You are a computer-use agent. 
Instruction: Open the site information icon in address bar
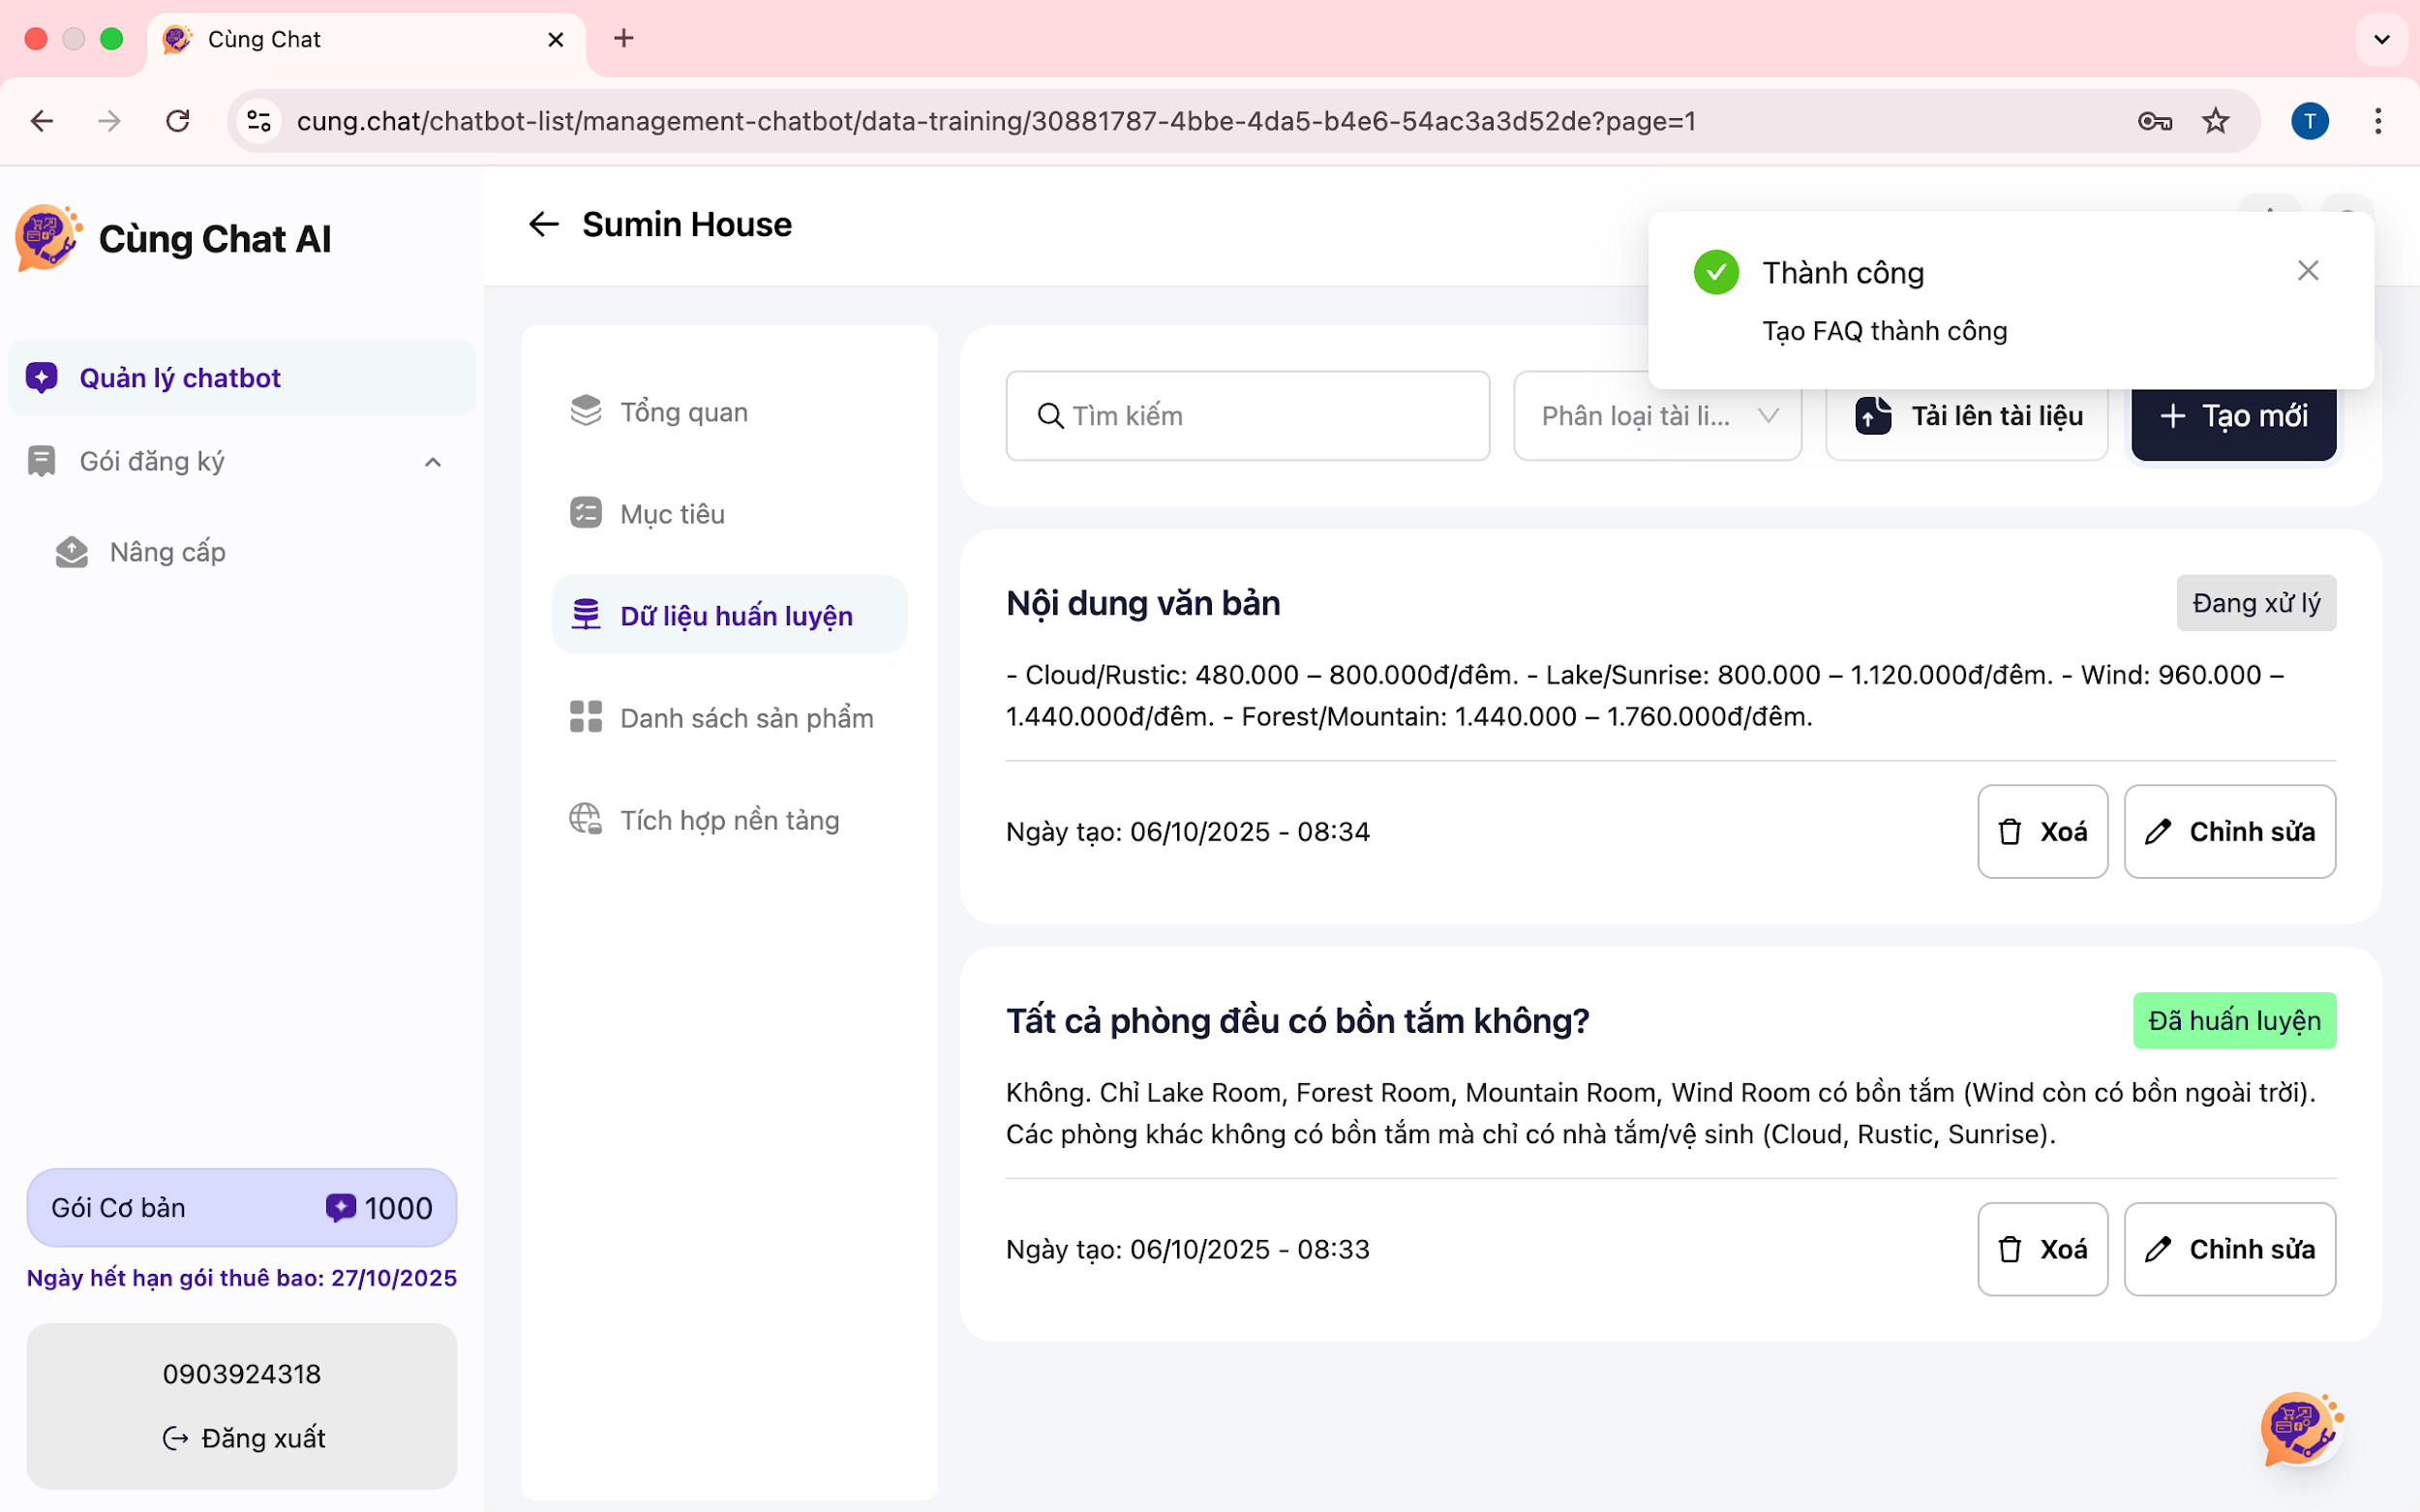pos(259,121)
